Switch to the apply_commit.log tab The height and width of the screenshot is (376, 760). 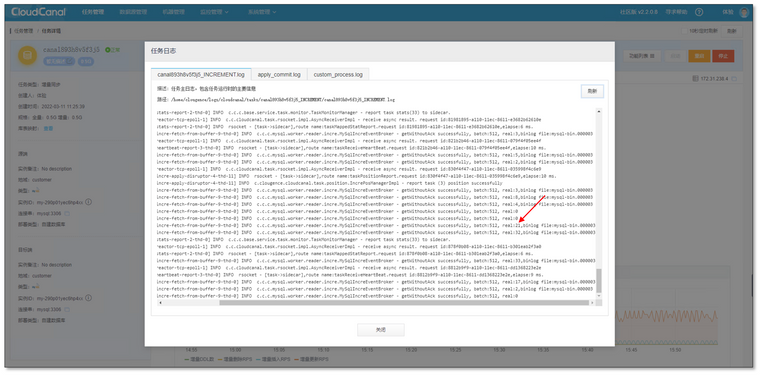279,75
